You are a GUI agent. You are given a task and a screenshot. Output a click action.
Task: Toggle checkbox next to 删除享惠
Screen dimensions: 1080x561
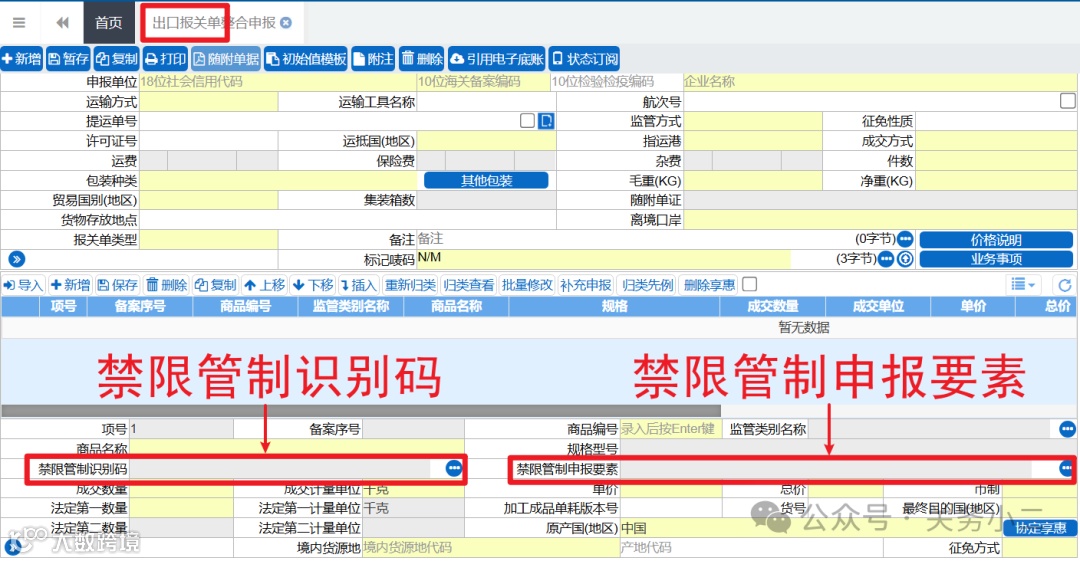pyautogui.click(x=750, y=284)
